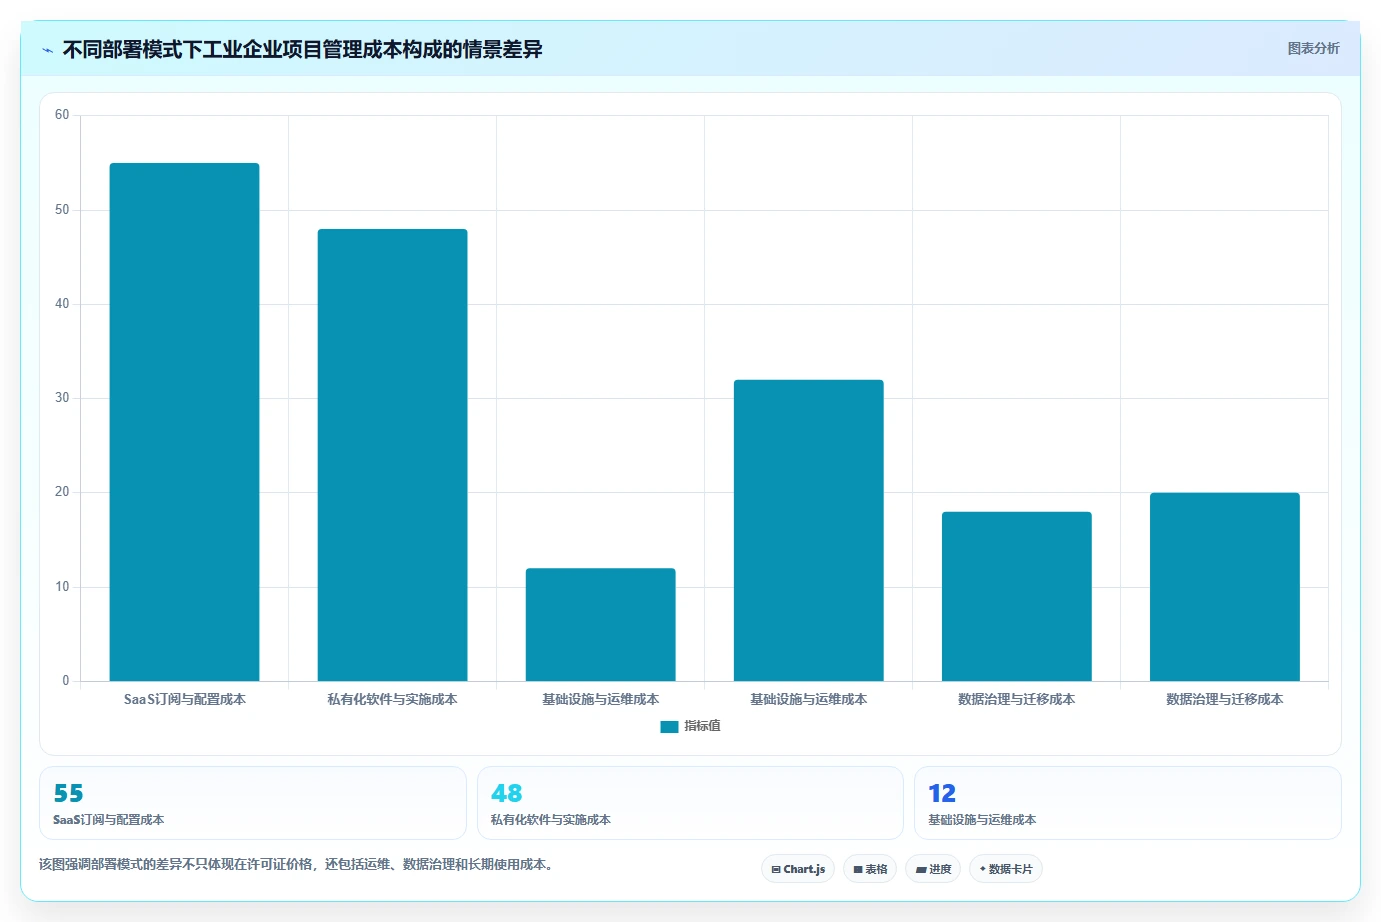Screen dimensions: 1381x922
Task: Click the 私有化软件与实施成本 axis label
Action: (392, 699)
